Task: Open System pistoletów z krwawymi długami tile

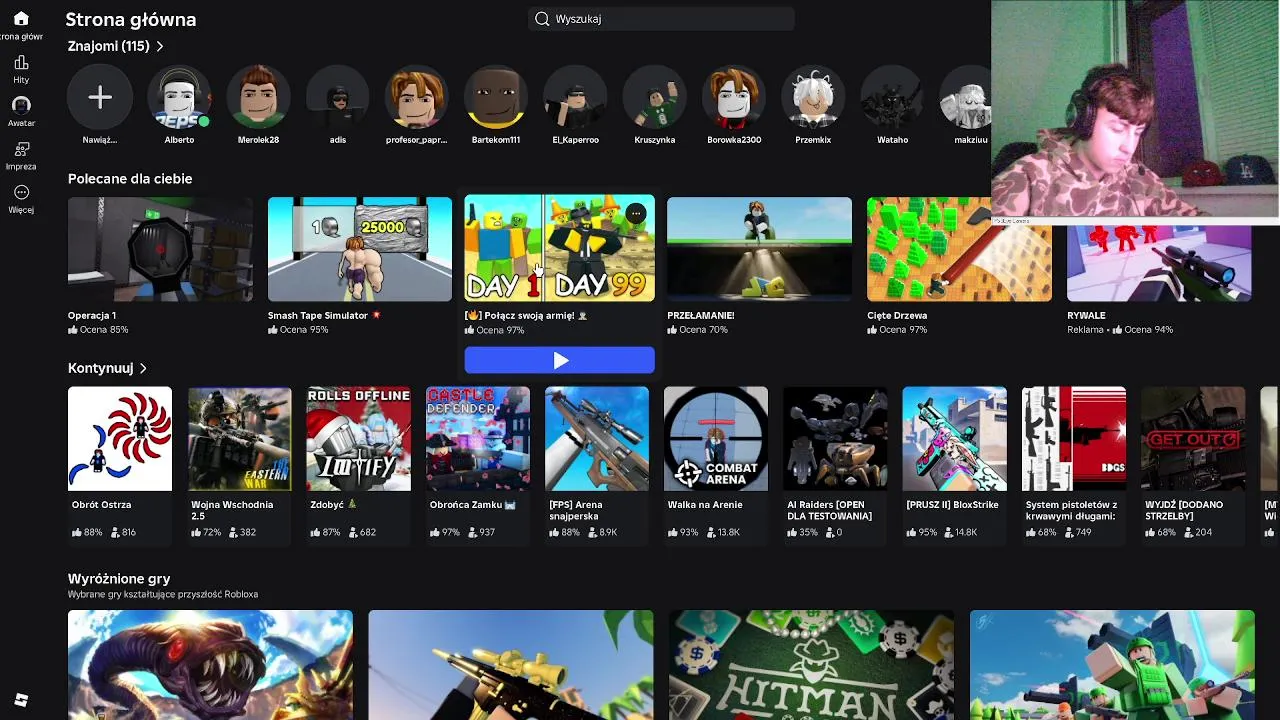Action: [x=1074, y=439]
